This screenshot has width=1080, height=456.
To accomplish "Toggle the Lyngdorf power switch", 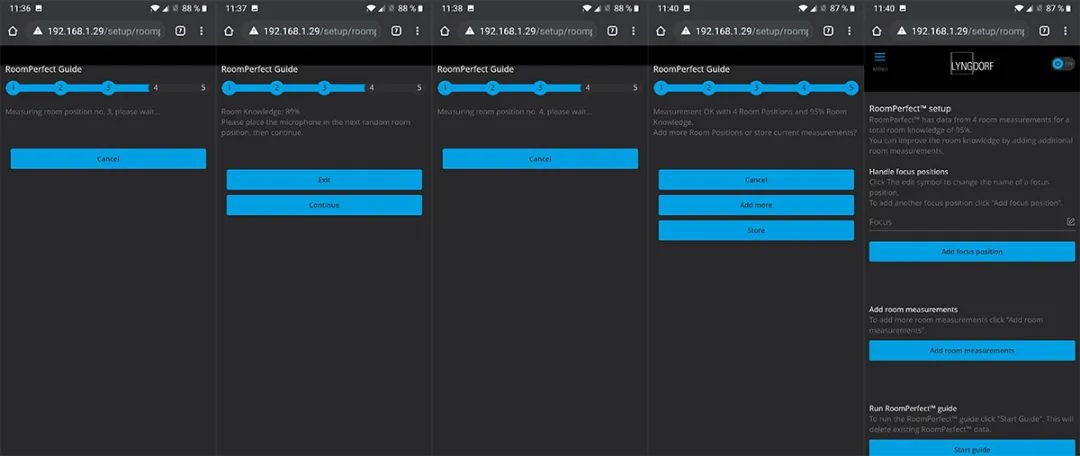I will pos(1061,64).
